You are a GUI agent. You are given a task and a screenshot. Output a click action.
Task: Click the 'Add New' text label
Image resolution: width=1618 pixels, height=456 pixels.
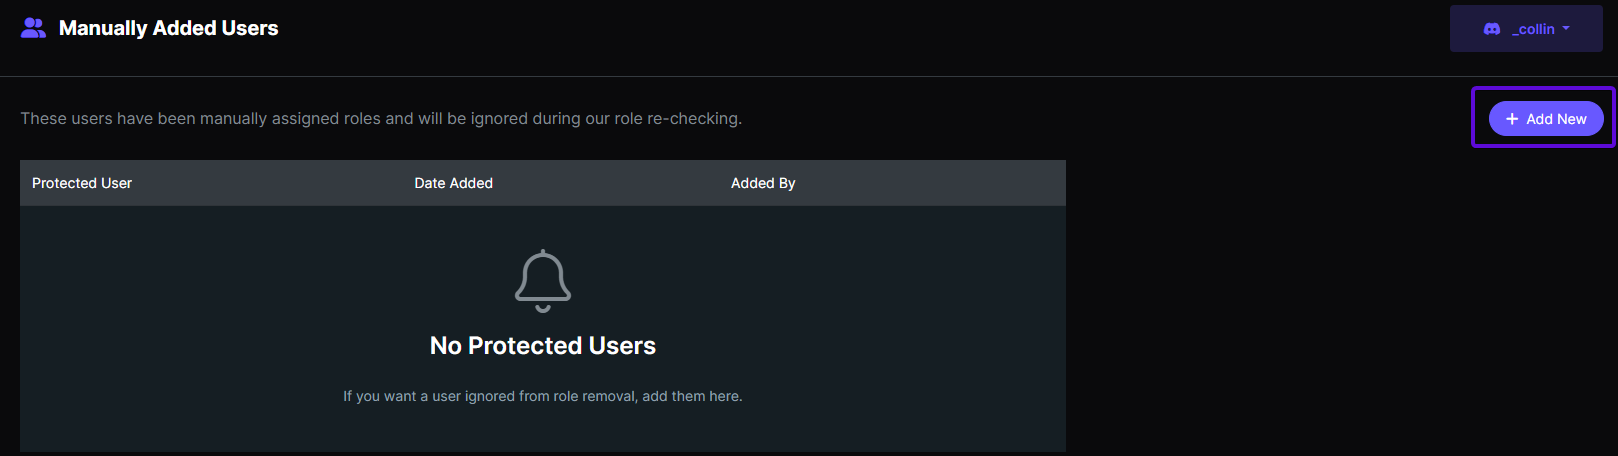click(1556, 119)
